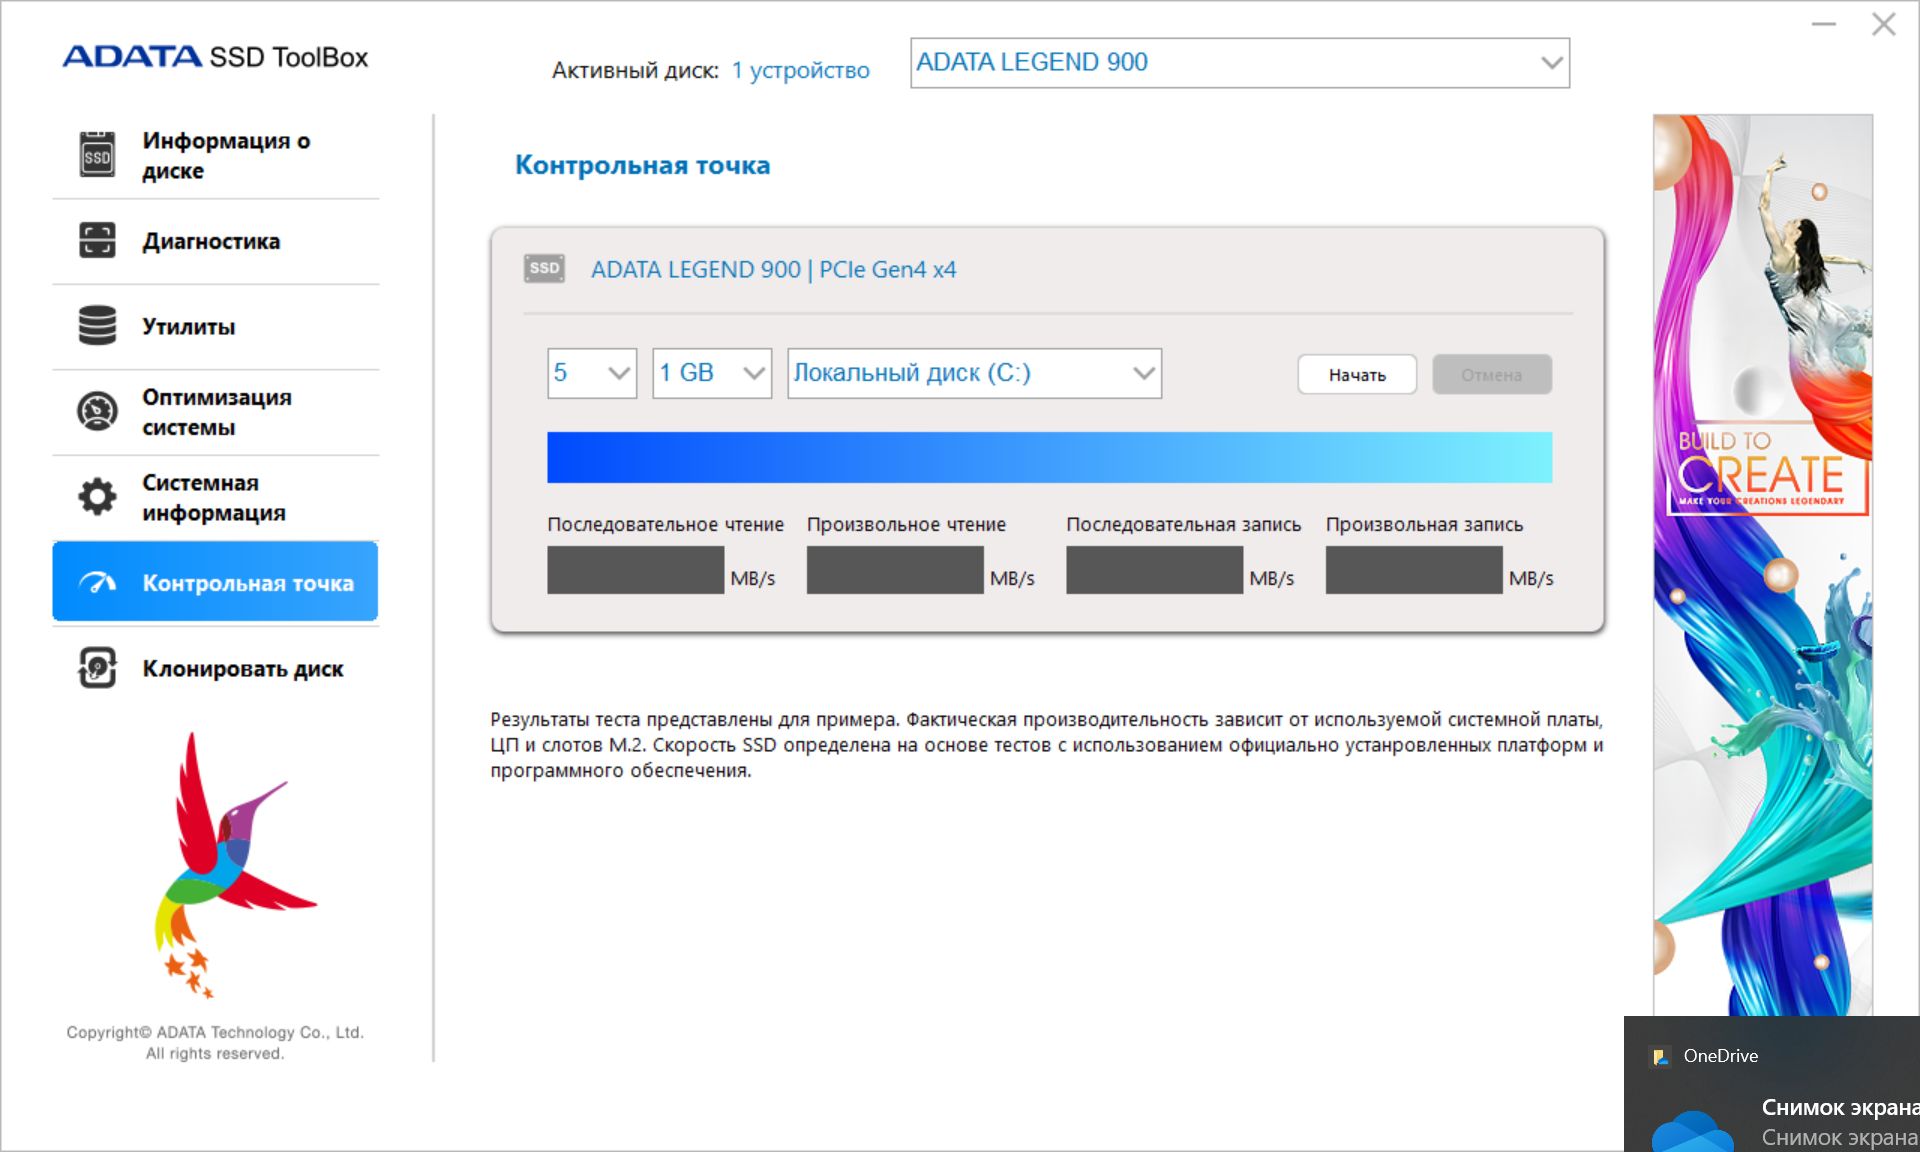Click the Начать button
The image size is (1920, 1152).
(1357, 375)
